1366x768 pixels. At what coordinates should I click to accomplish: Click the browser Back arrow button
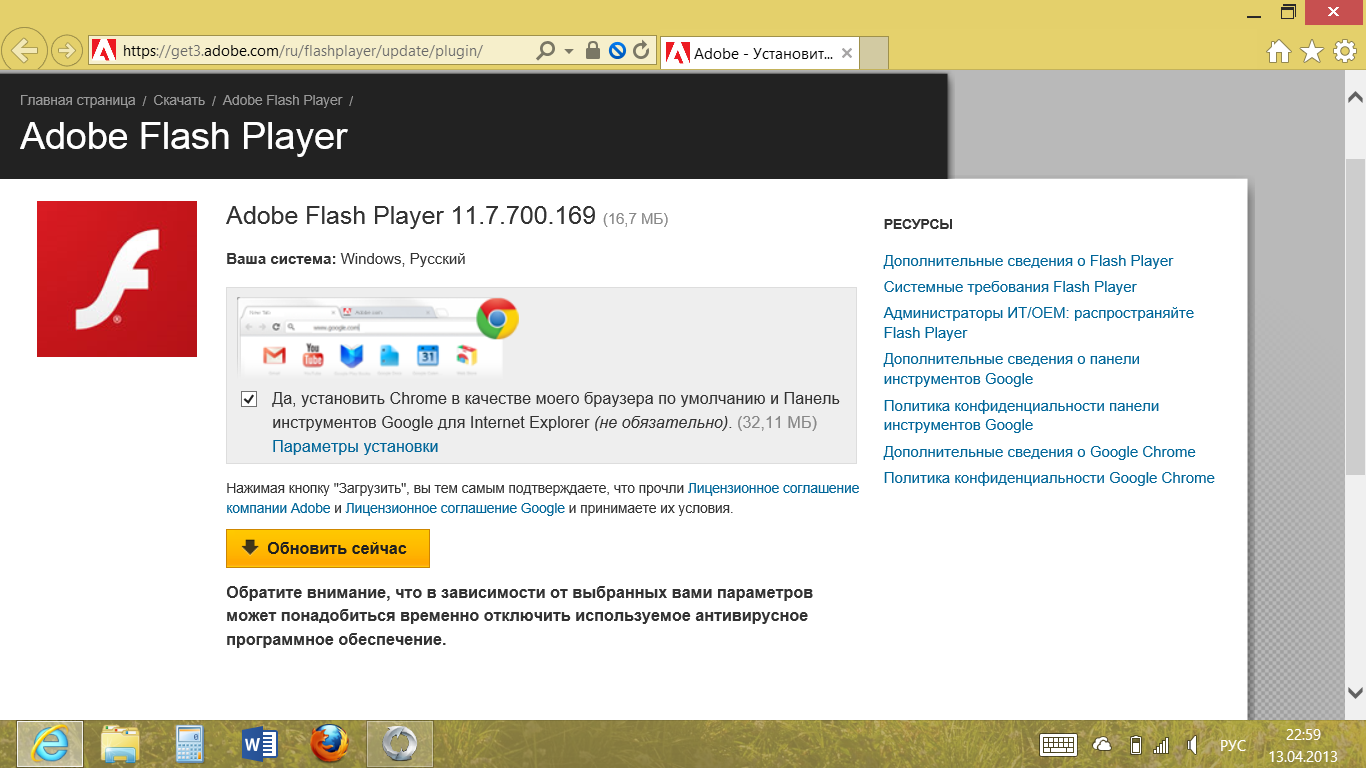(x=26, y=50)
